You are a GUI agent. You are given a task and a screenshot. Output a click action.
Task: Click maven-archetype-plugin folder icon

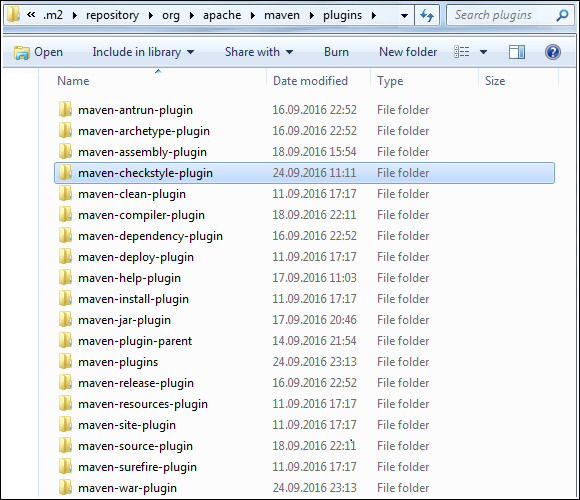[x=65, y=131]
